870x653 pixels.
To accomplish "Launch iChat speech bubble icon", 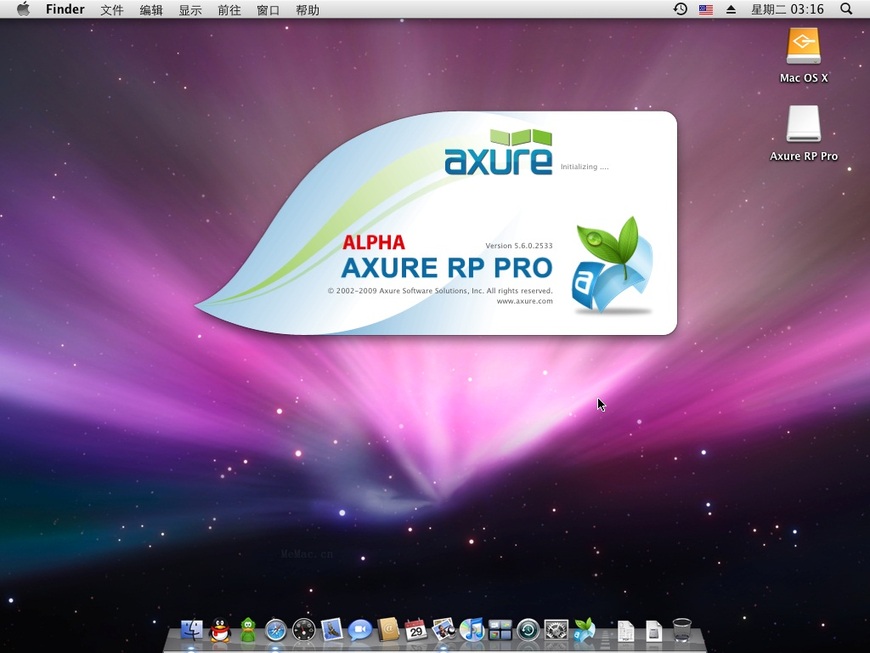I will pos(360,630).
